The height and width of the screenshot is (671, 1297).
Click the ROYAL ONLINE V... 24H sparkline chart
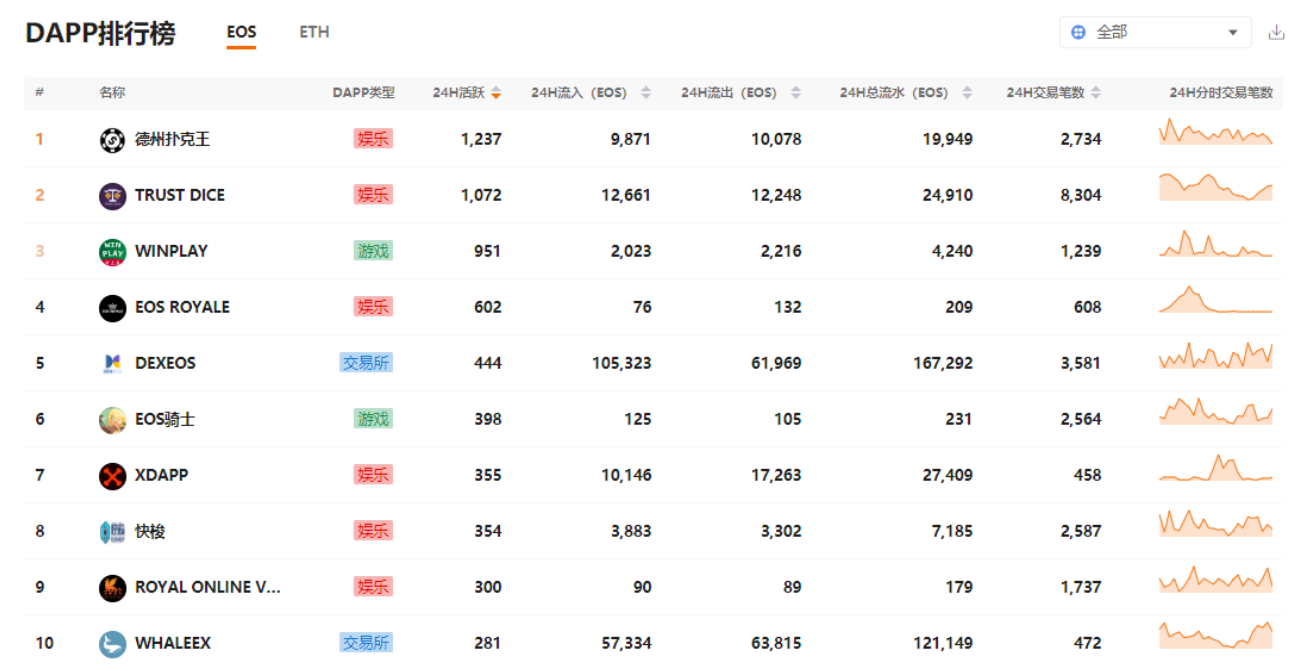1216,580
